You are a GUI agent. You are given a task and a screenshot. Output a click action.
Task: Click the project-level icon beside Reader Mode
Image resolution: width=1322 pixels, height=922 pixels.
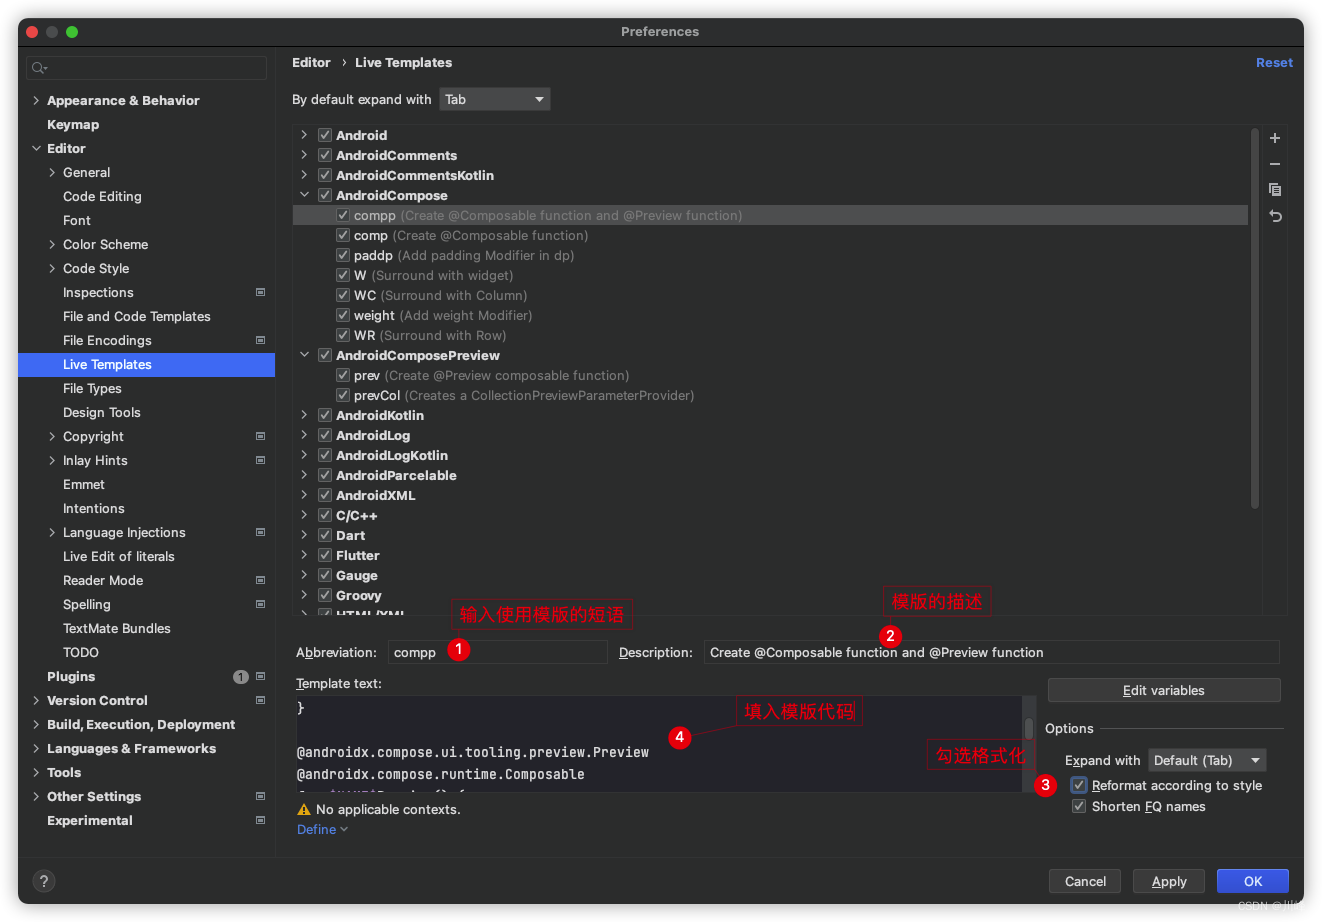[261, 580]
